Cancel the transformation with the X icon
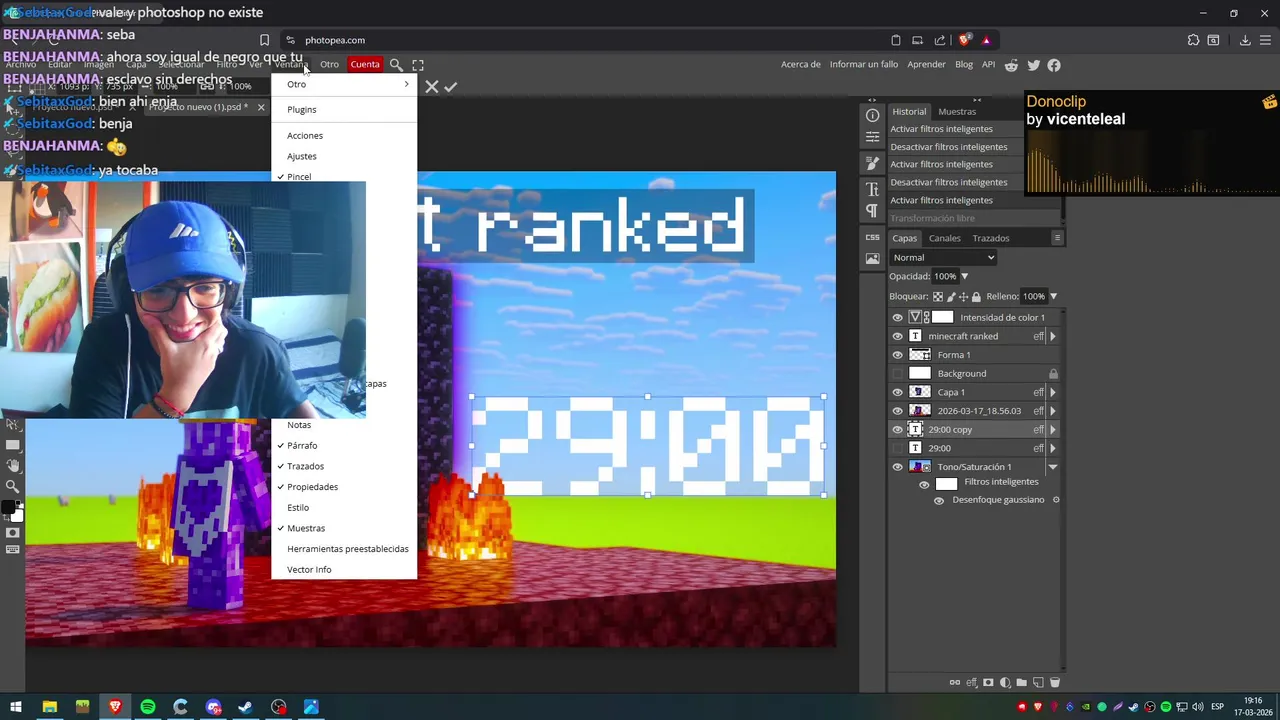The width and height of the screenshot is (1280, 720). pyautogui.click(x=431, y=87)
